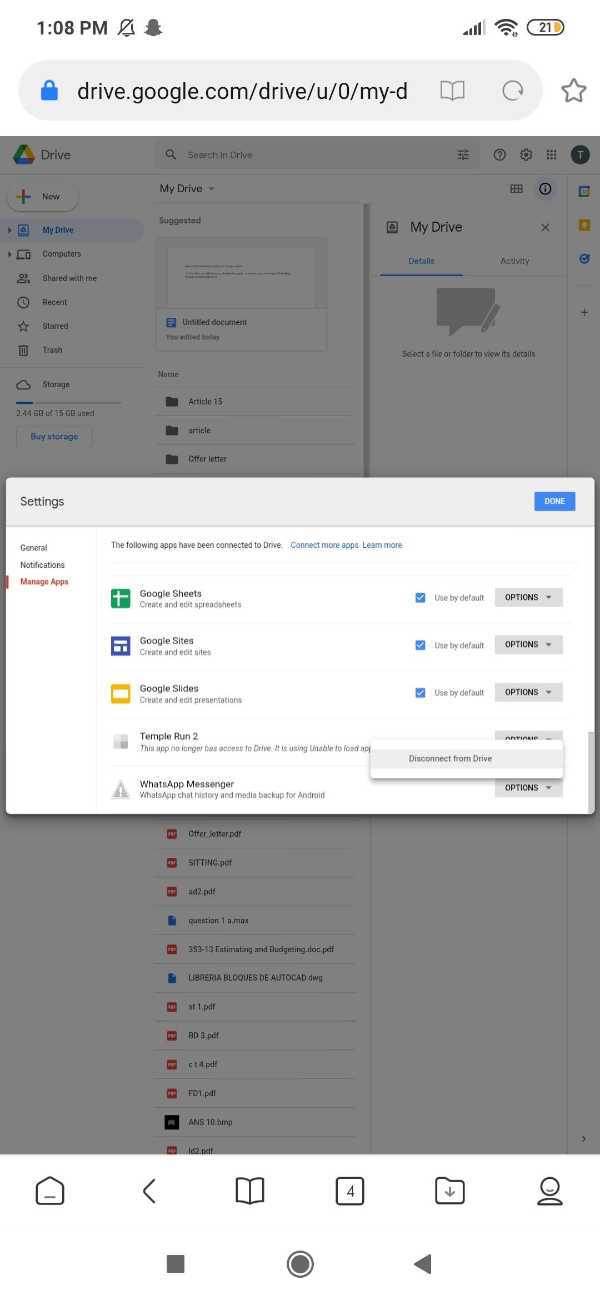
Task: Open the Google apps grid icon
Action: coord(552,155)
